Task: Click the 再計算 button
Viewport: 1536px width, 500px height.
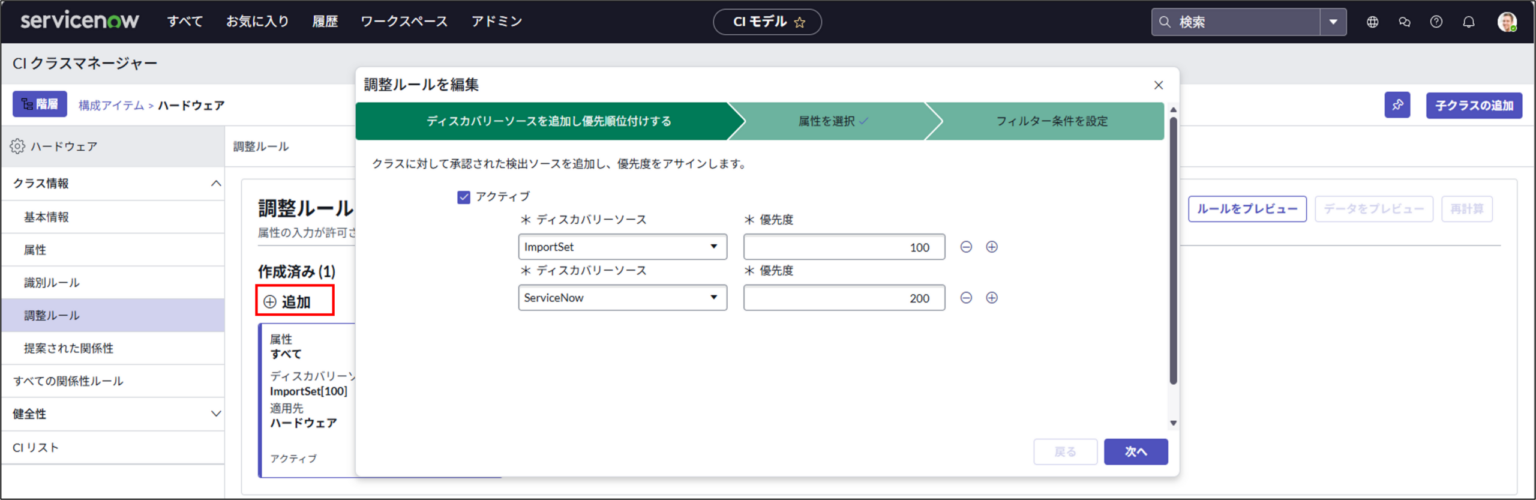Action: (1467, 209)
